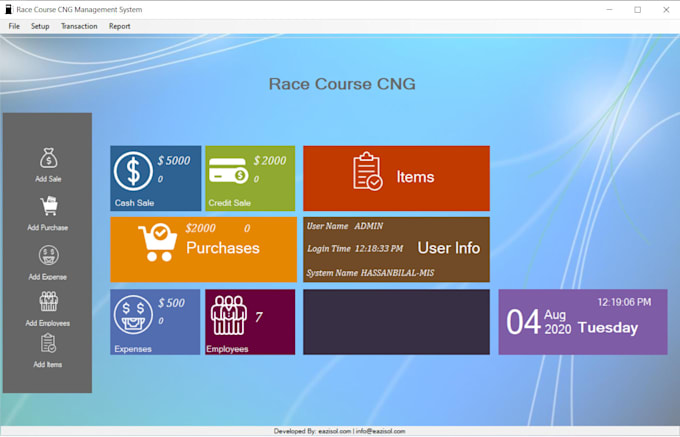Click the people icon on Employees tile
The width and height of the screenshot is (680, 437).
tap(229, 315)
